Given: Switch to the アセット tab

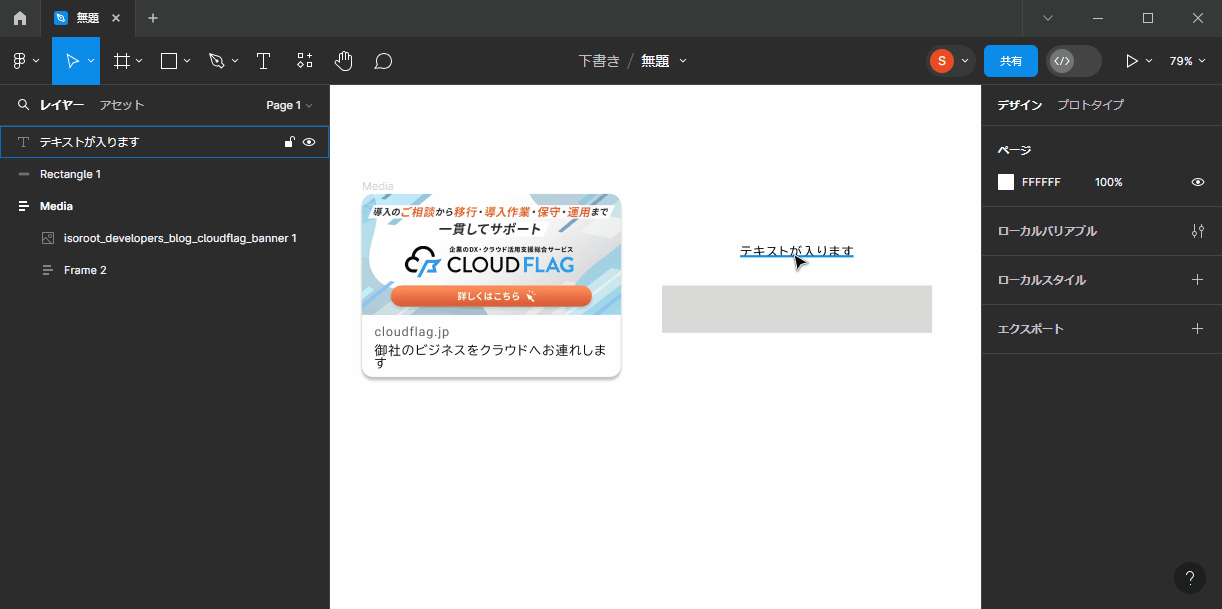Looking at the screenshot, I should 122,105.
